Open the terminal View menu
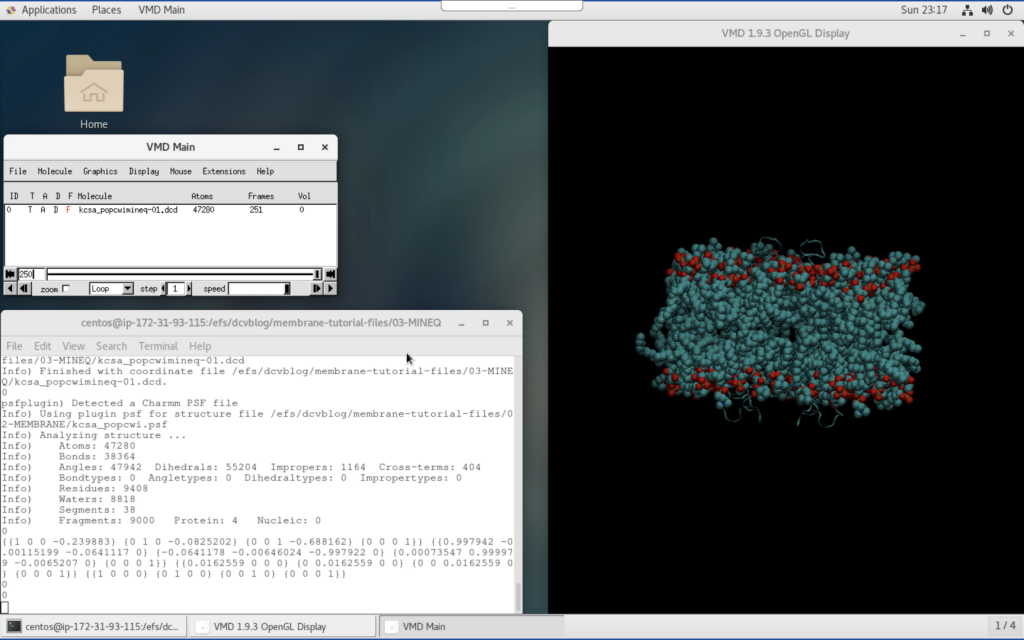Screen dimensions: 1024x640 [x=73, y=346]
